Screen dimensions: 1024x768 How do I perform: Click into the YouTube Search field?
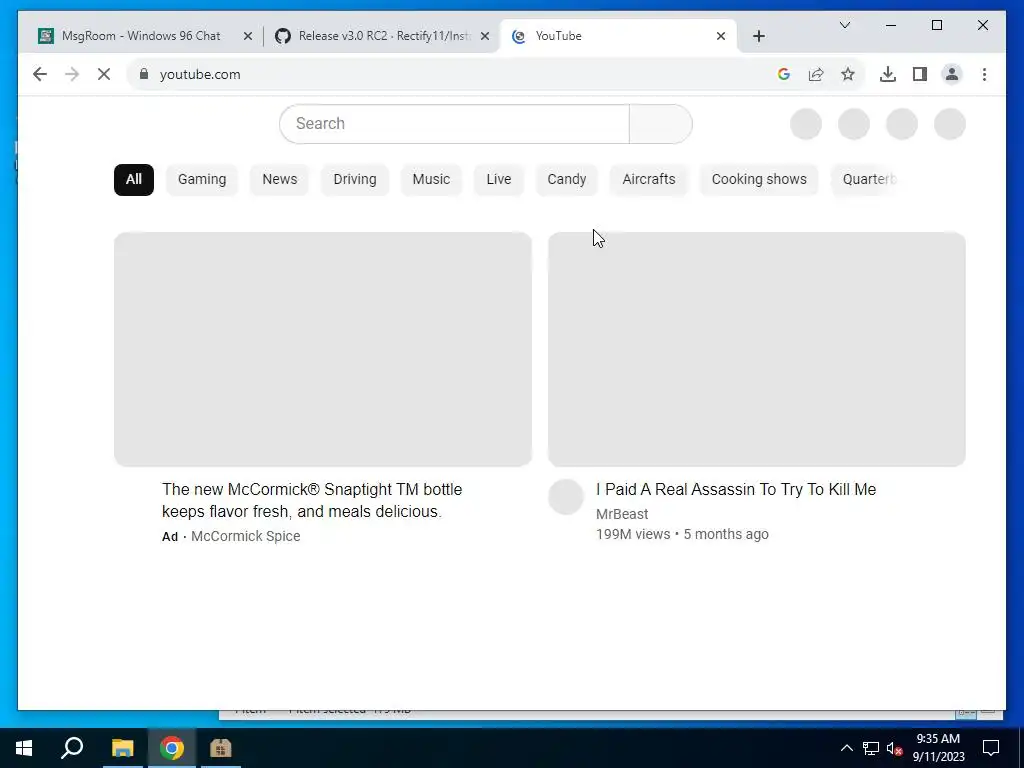(x=454, y=123)
